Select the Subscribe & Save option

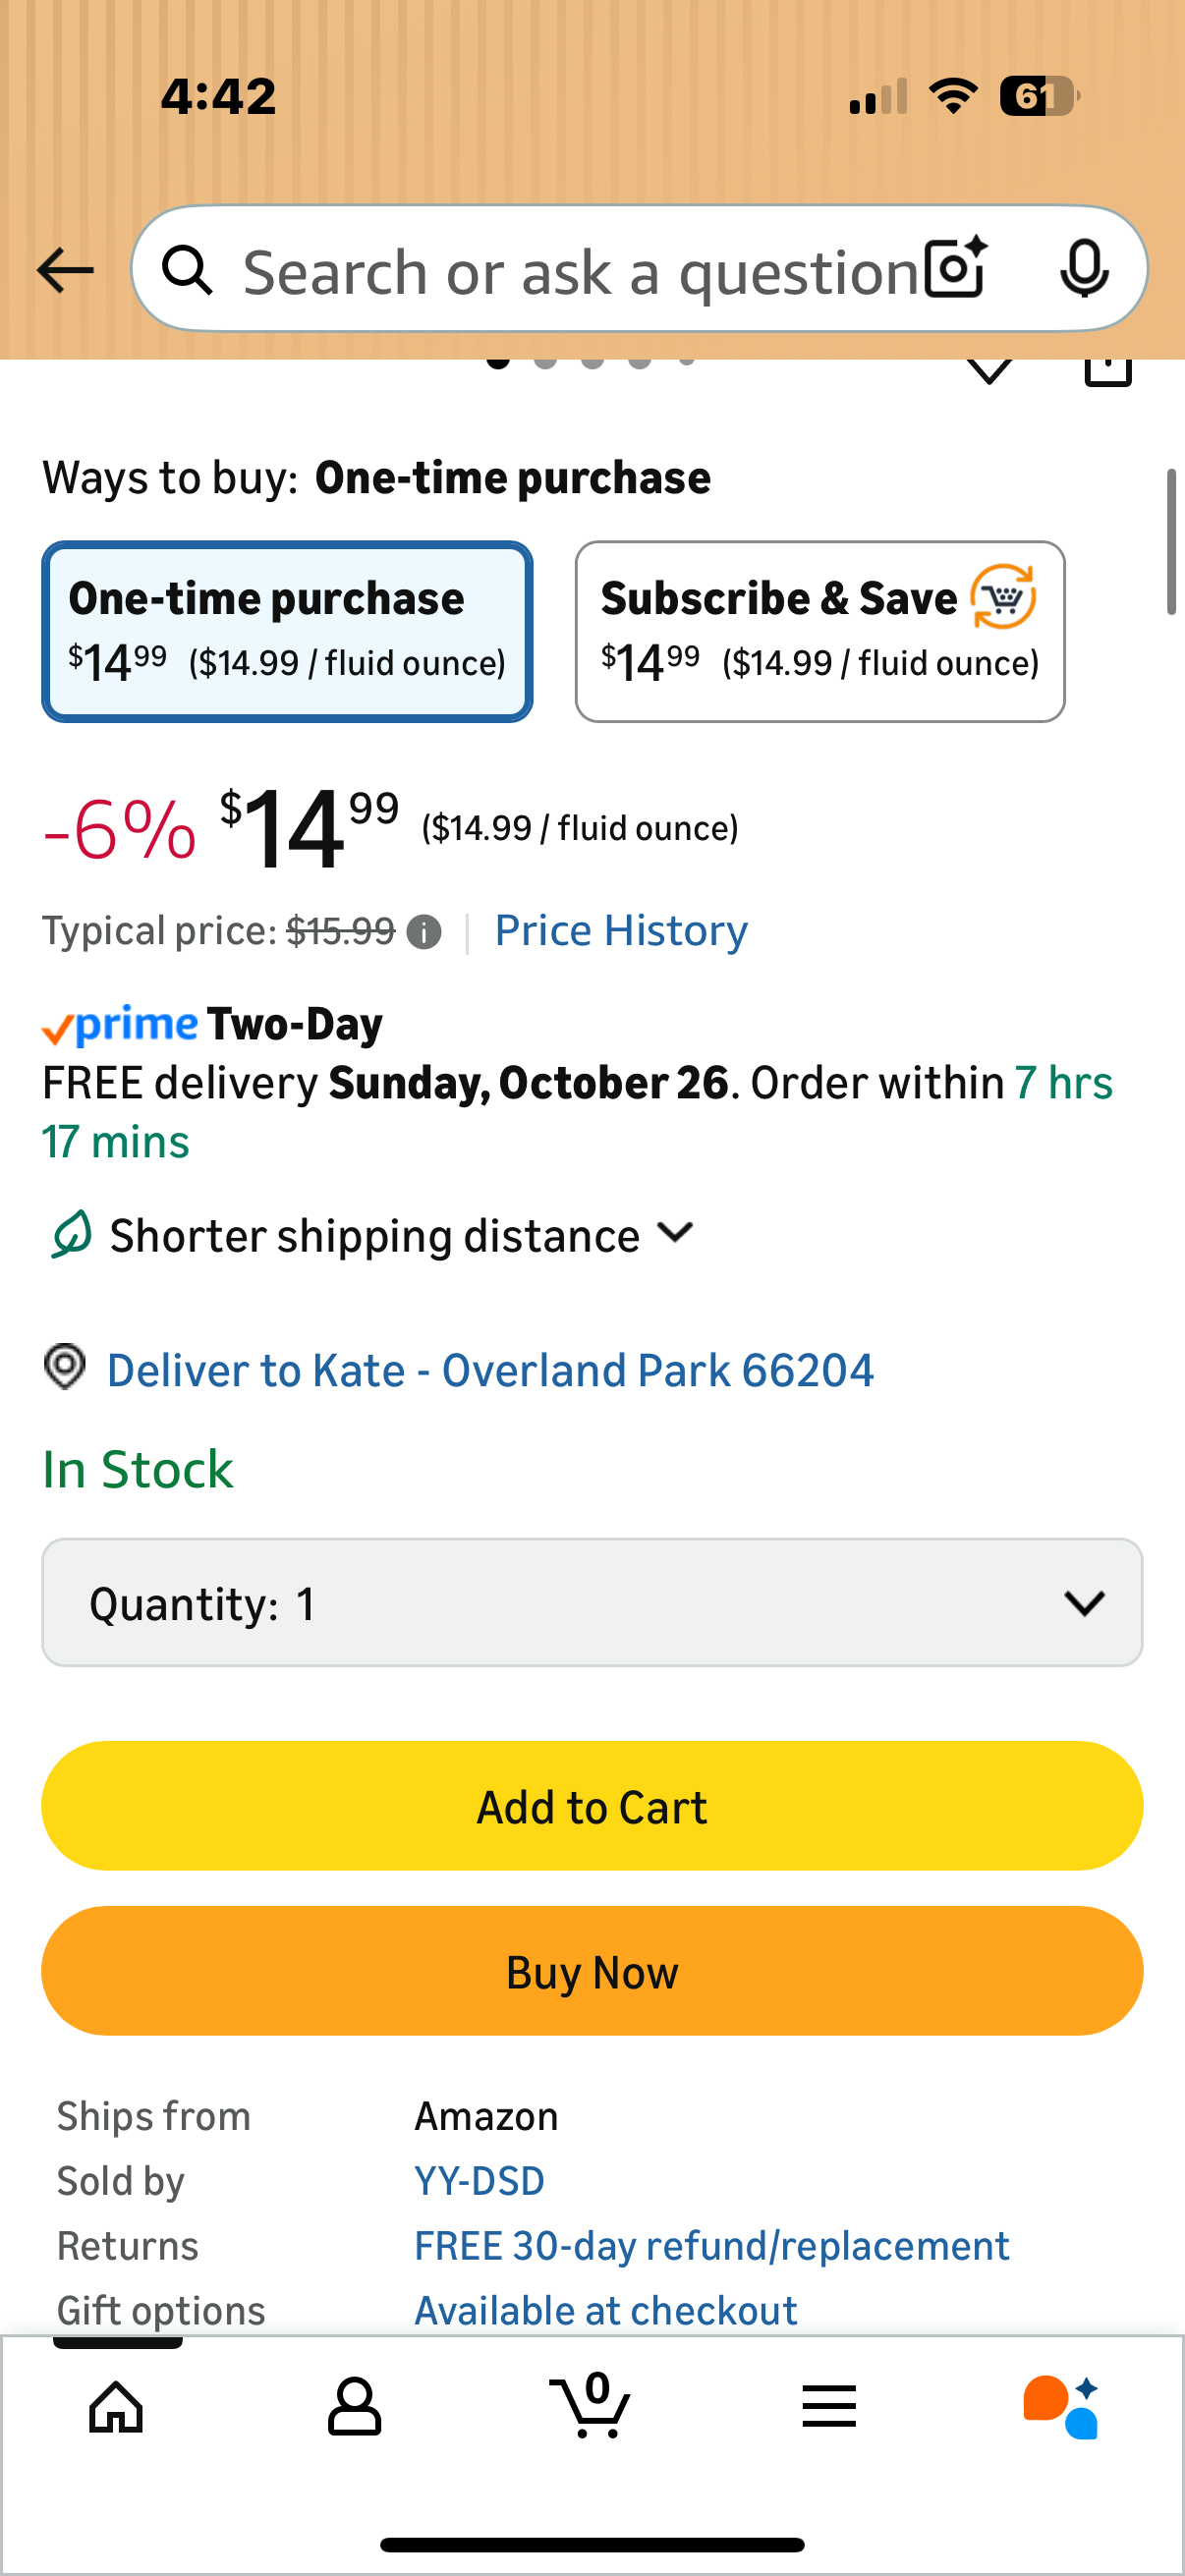click(x=820, y=631)
